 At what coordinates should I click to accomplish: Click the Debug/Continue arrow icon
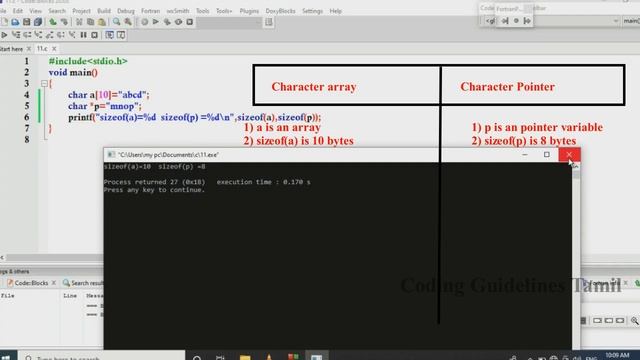coord(4,35)
